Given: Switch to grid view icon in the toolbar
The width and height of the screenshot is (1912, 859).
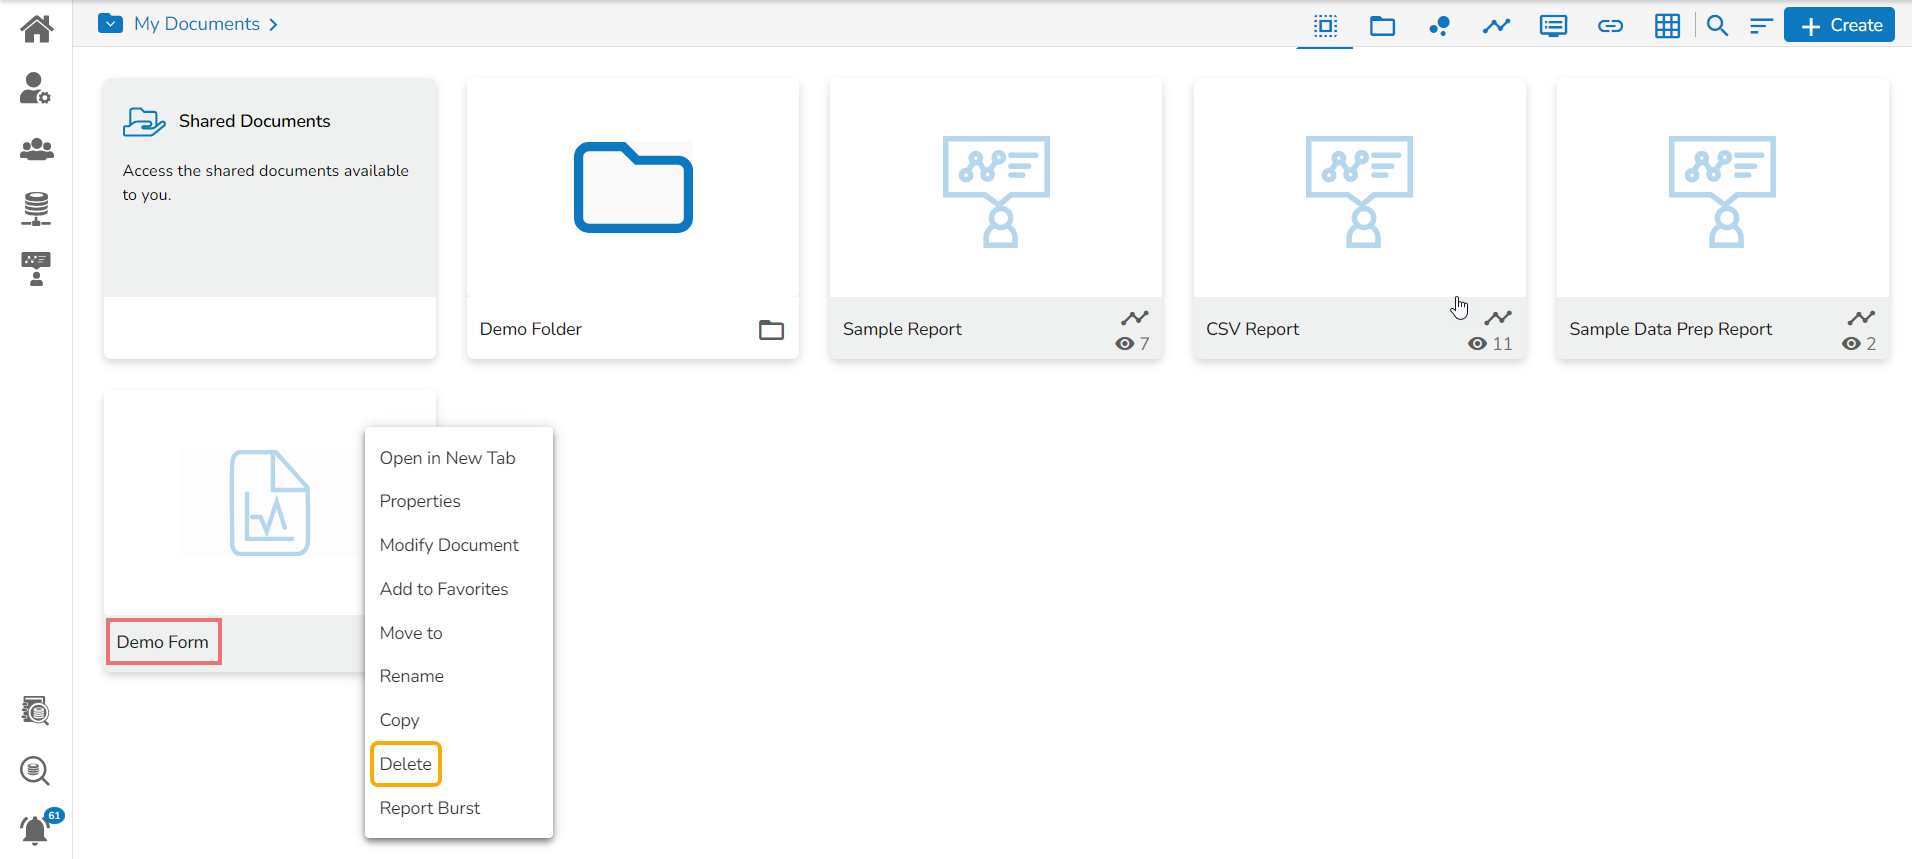Looking at the screenshot, I should [x=1667, y=26].
